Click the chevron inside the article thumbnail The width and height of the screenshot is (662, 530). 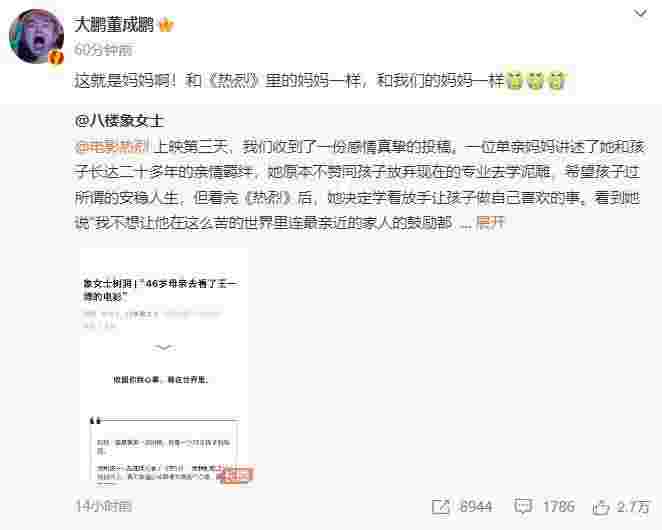point(164,348)
